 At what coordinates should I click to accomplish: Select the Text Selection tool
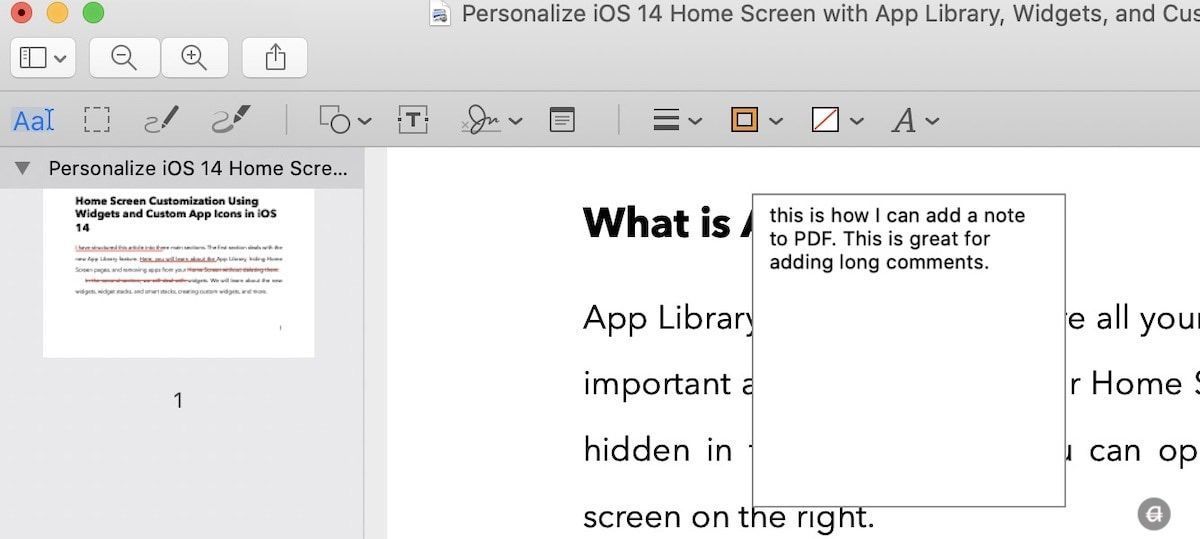click(x=33, y=121)
